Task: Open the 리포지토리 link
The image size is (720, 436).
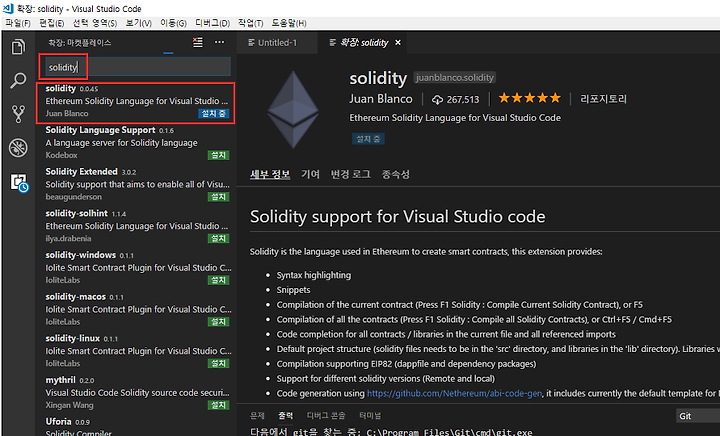Action: coord(603,99)
